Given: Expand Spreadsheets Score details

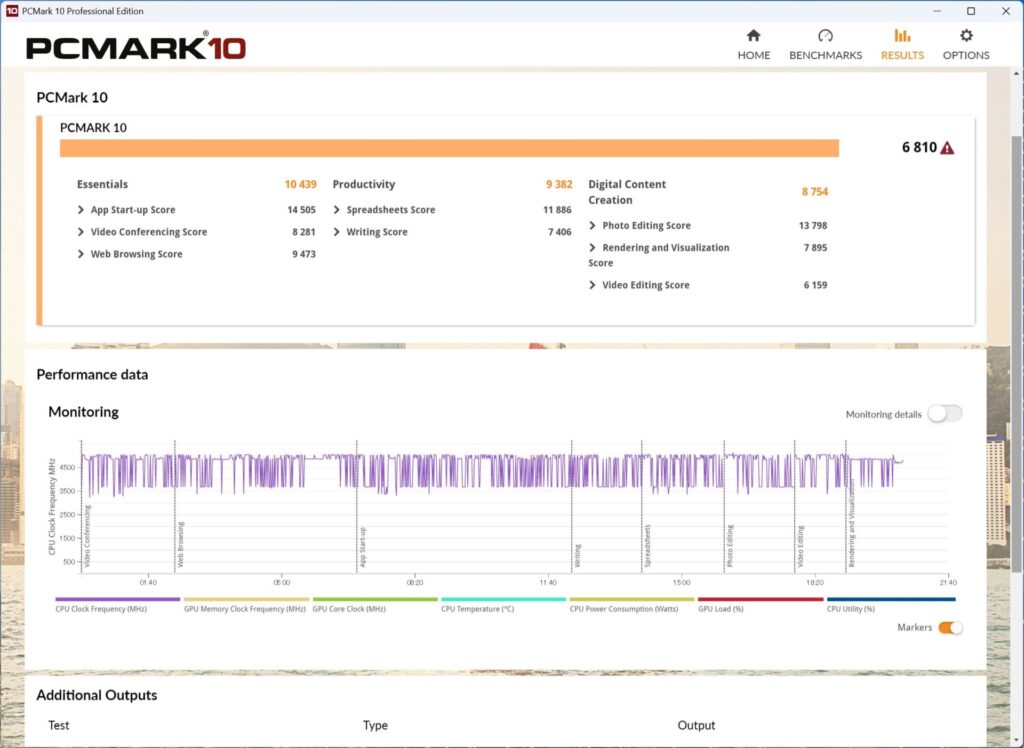Looking at the screenshot, I should pos(336,210).
